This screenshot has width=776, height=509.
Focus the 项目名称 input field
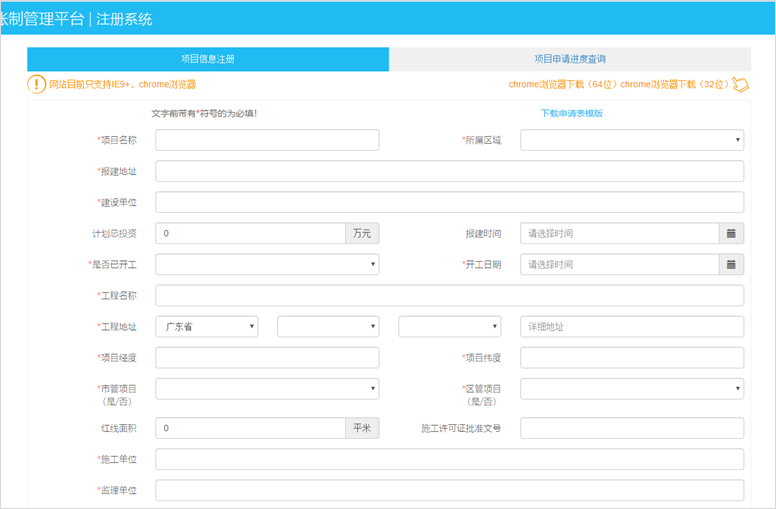tap(267, 140)
